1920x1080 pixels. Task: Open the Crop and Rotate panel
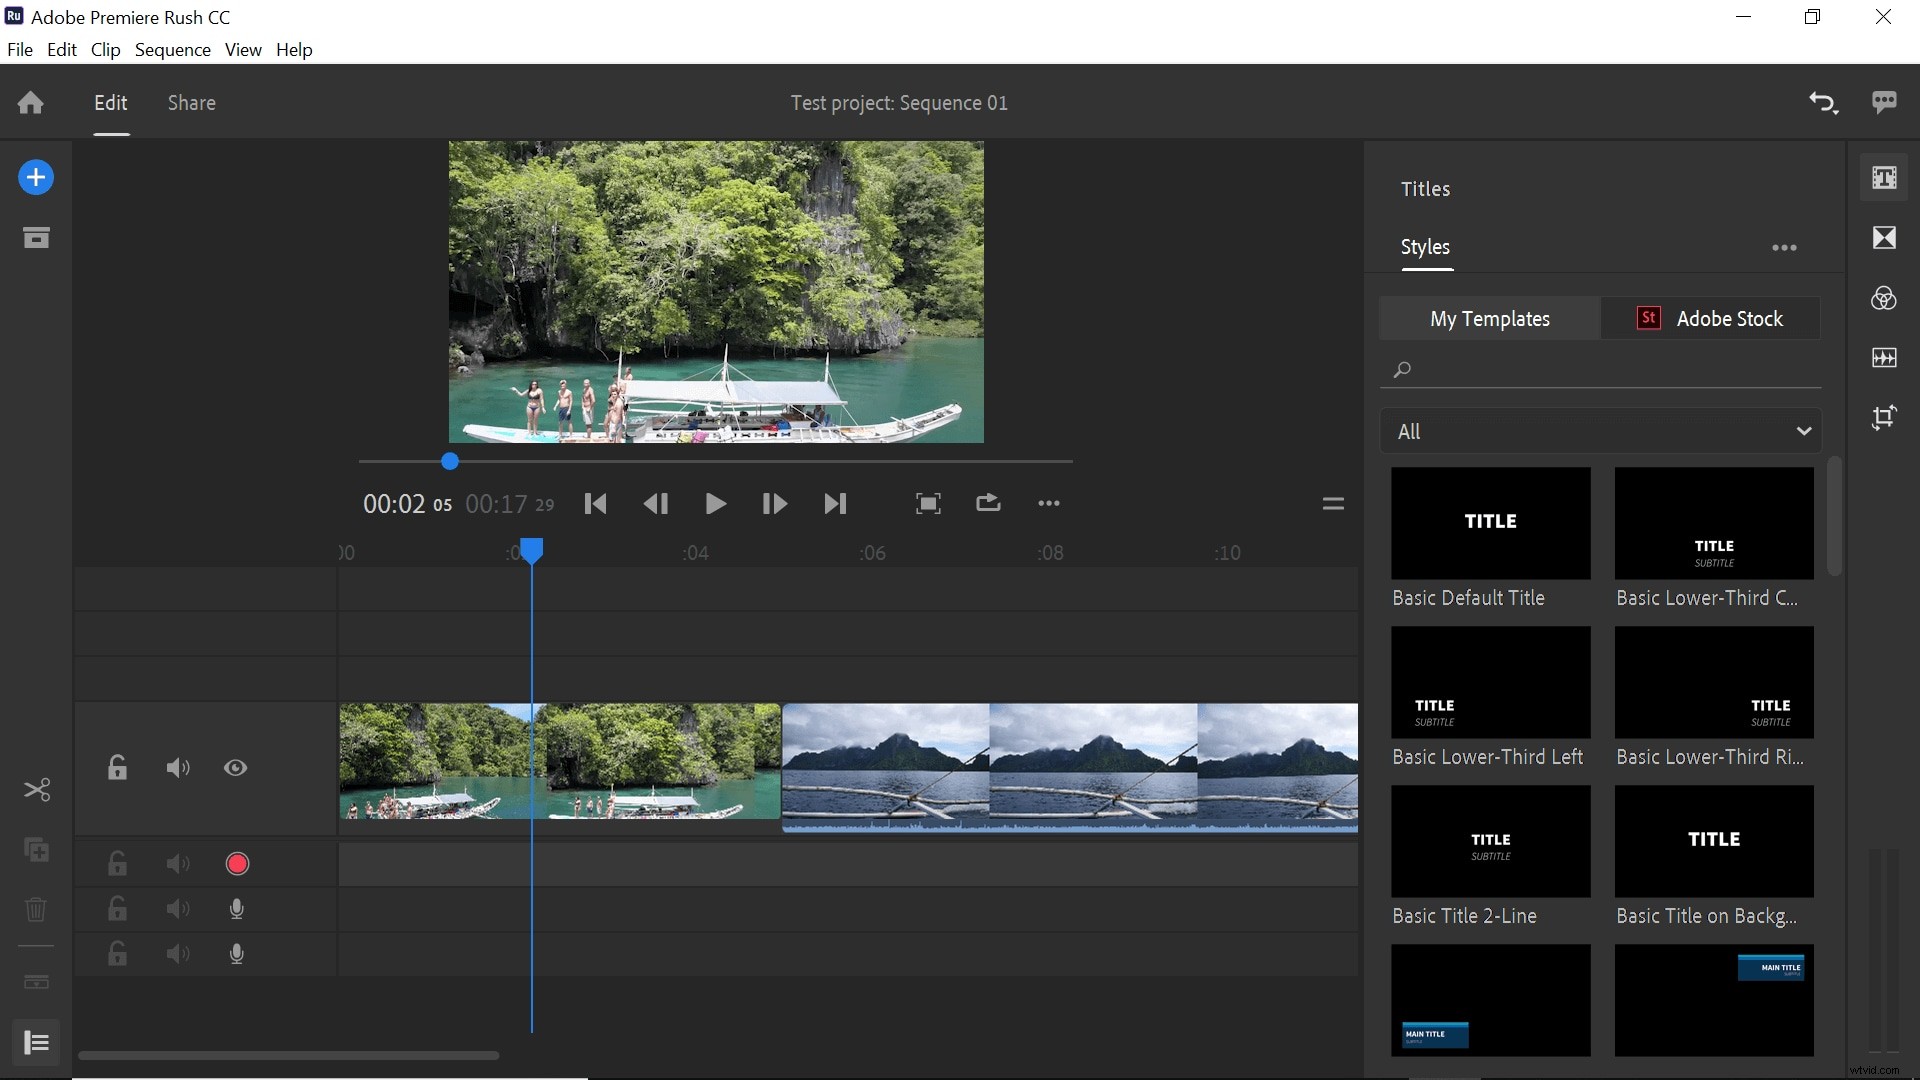coord(1885,417)
